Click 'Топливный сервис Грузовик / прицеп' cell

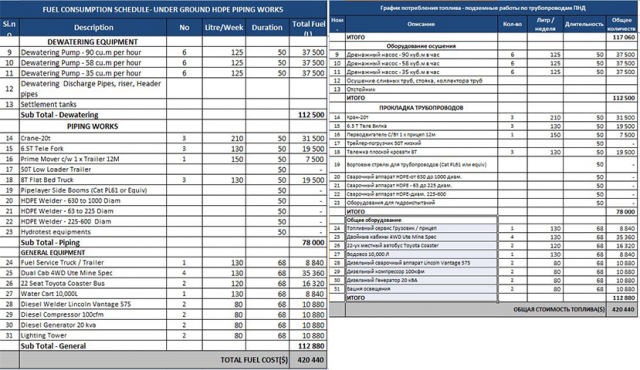click(421, 228)
